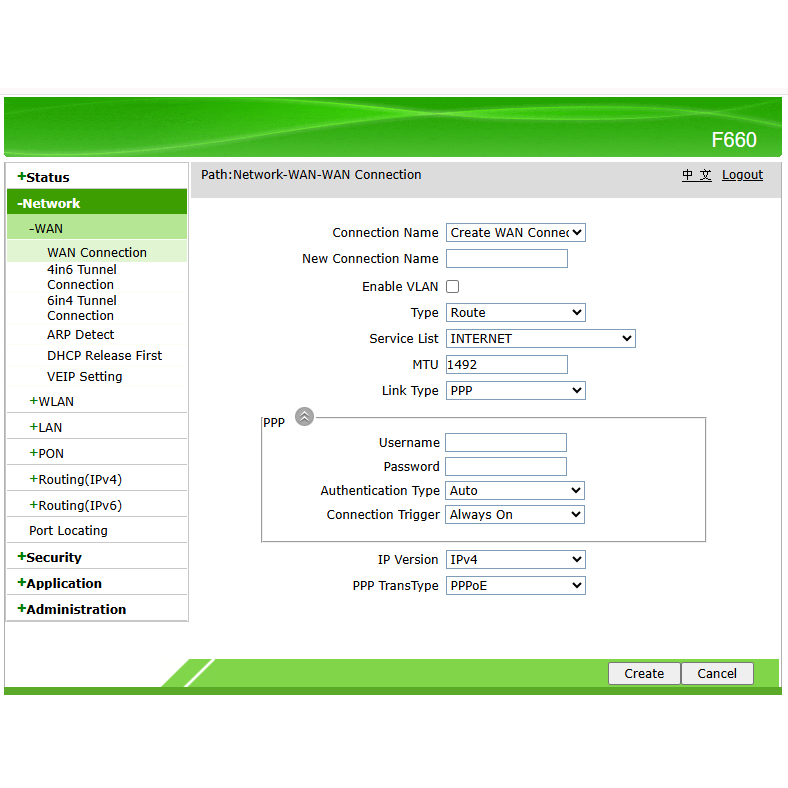Viewport: 788px width, 788px height.
Task: Switch language to Chinese (中文)
Action: pyautogui.click(x=697, y=175)
